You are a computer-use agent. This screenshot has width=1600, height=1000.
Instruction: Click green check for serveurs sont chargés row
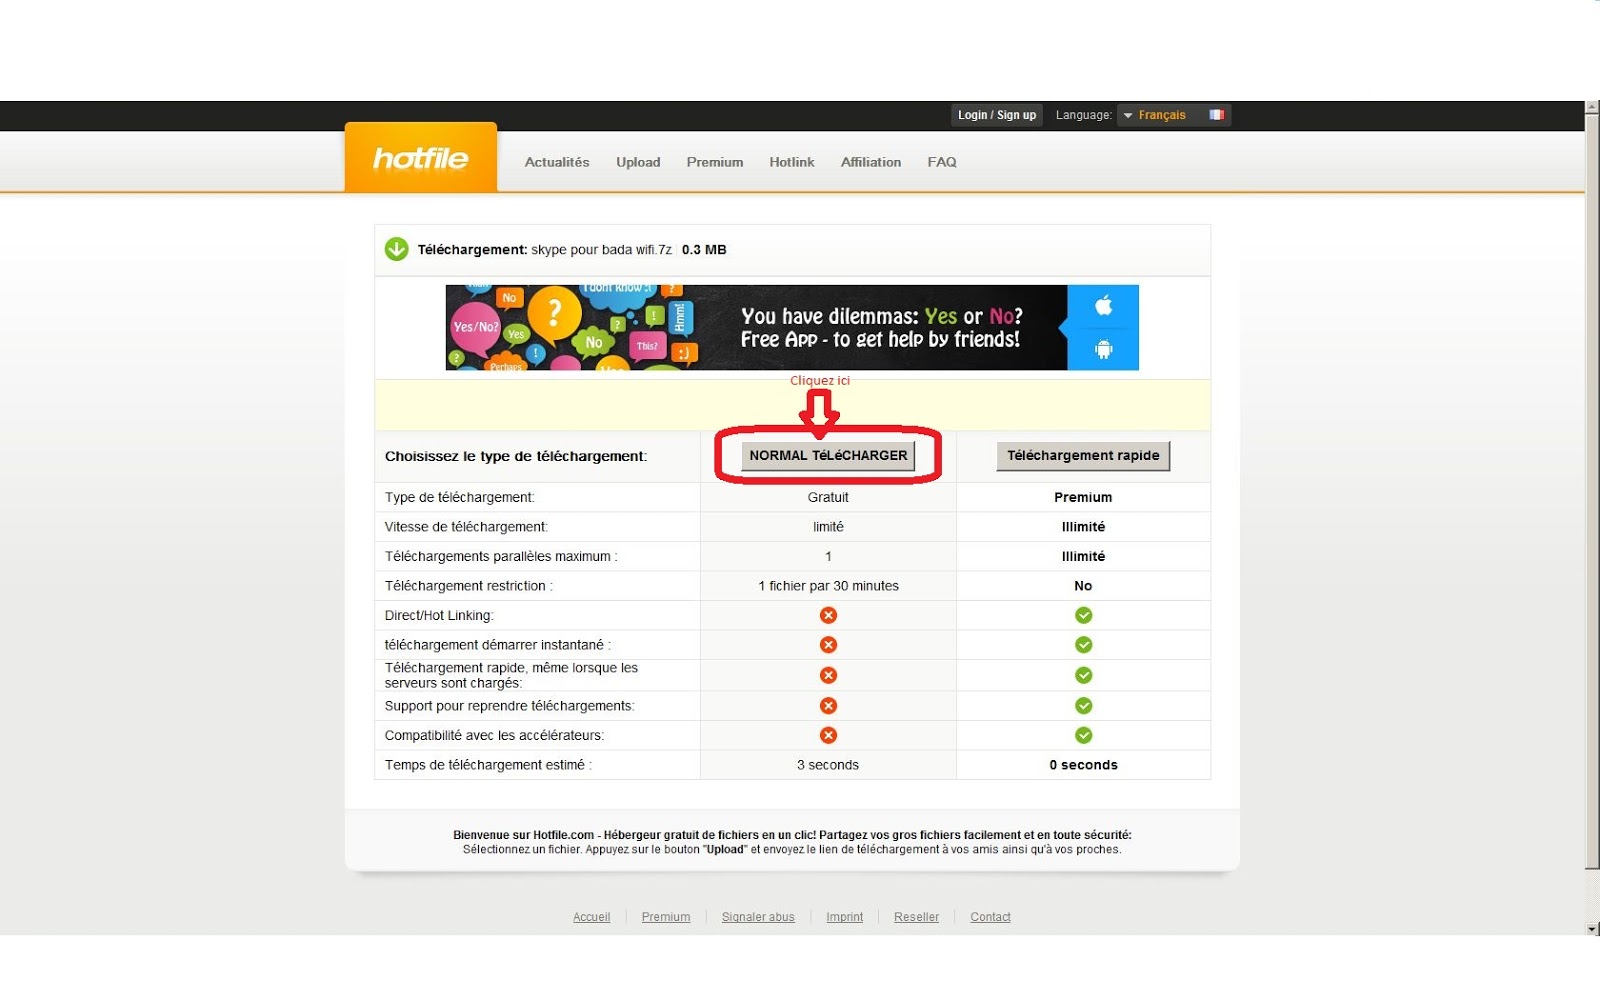pos(1083,675)
